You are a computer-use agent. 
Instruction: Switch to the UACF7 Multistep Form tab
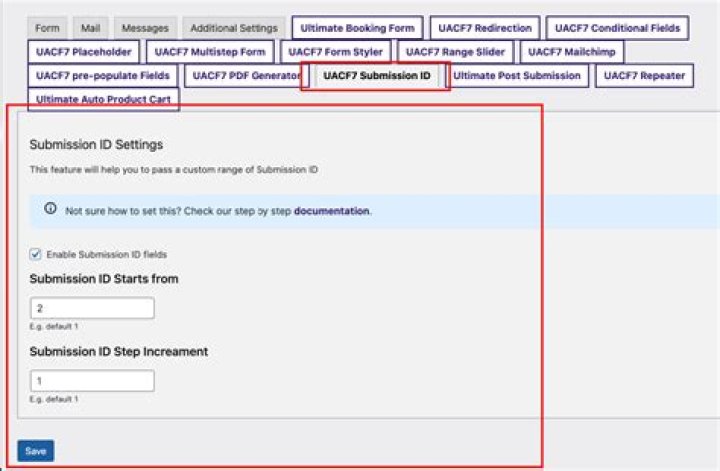tap(210, 52)
